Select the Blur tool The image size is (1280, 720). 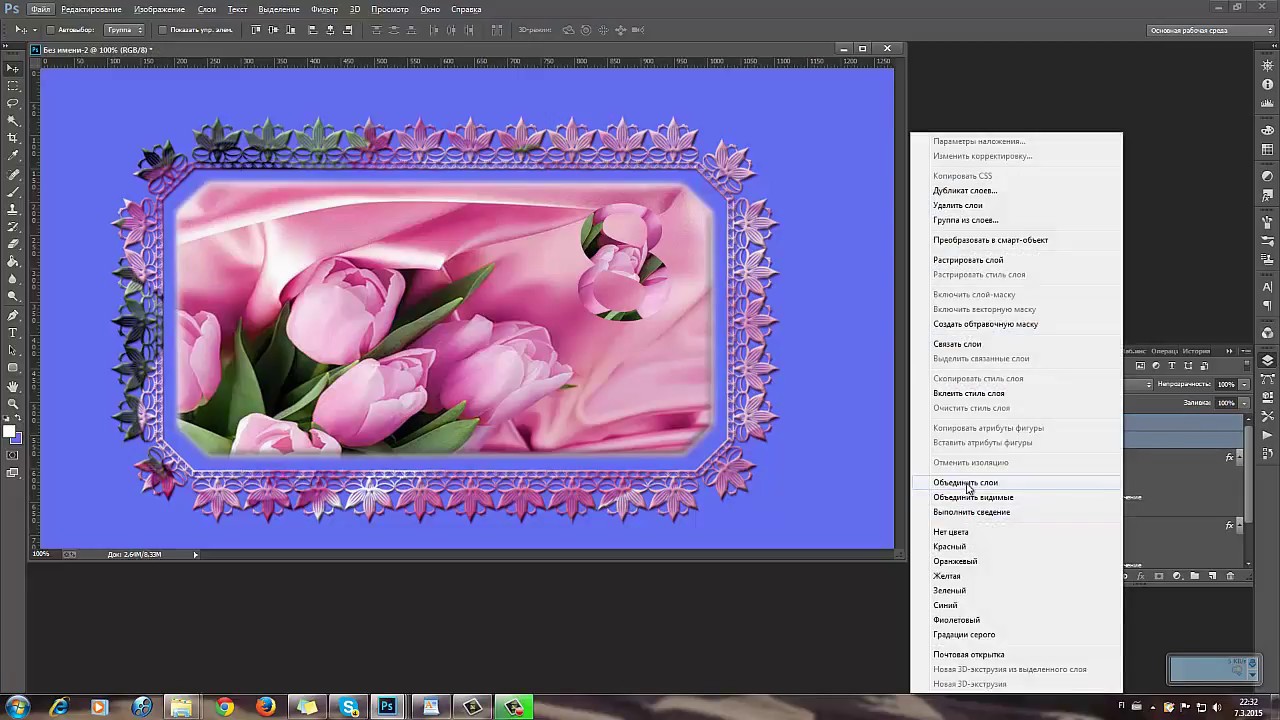[x=13, y=279]
